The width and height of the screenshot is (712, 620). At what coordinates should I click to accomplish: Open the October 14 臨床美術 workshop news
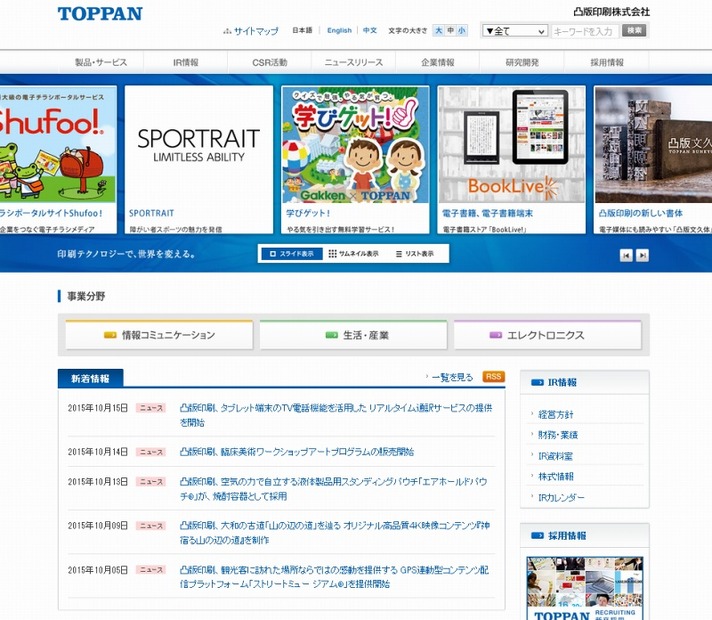click(x=297, y=451)
